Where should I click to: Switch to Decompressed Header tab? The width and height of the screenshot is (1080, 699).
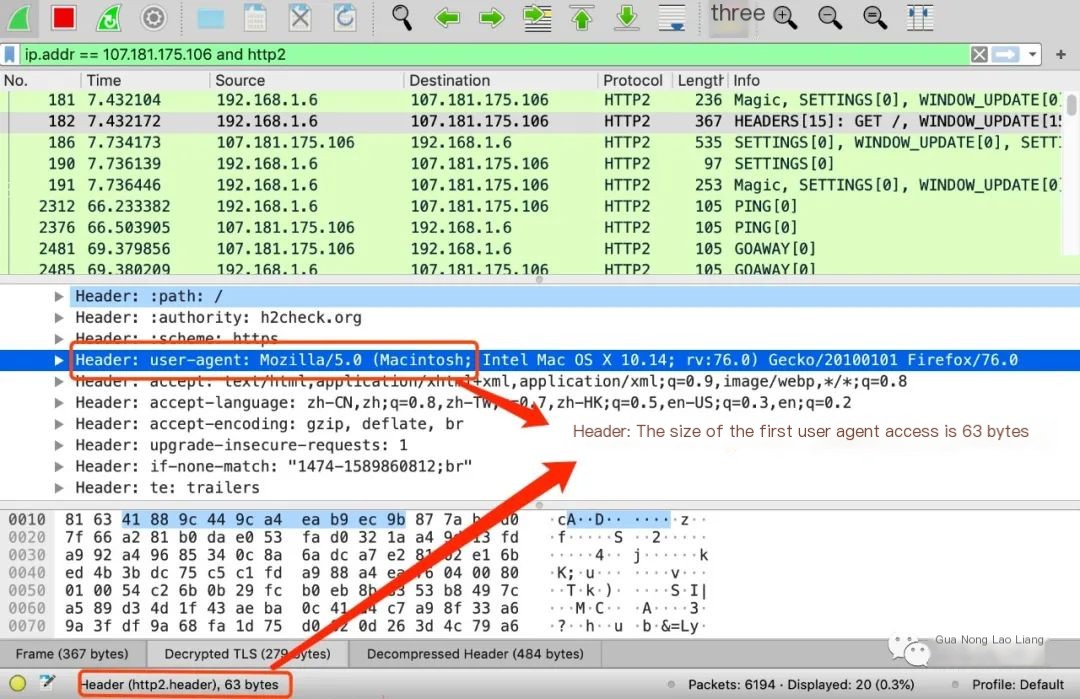pyautogui.click(x=475, y=654)
